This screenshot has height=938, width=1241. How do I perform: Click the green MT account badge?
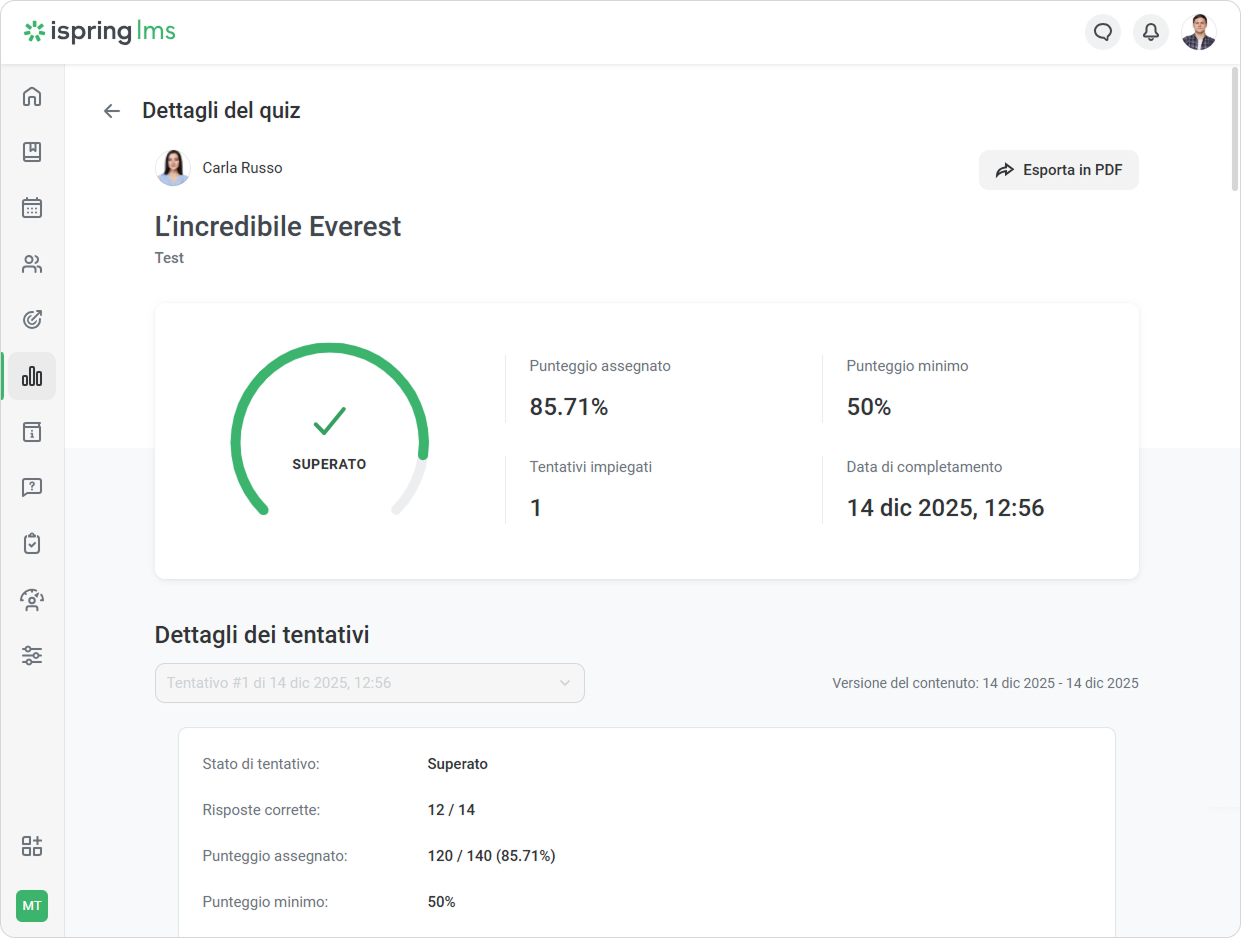click(32, 906)
